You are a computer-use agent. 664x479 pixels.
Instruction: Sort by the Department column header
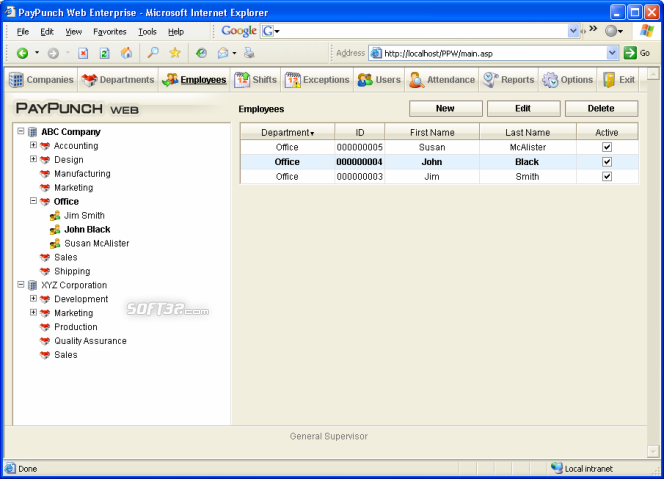[288, 133]
